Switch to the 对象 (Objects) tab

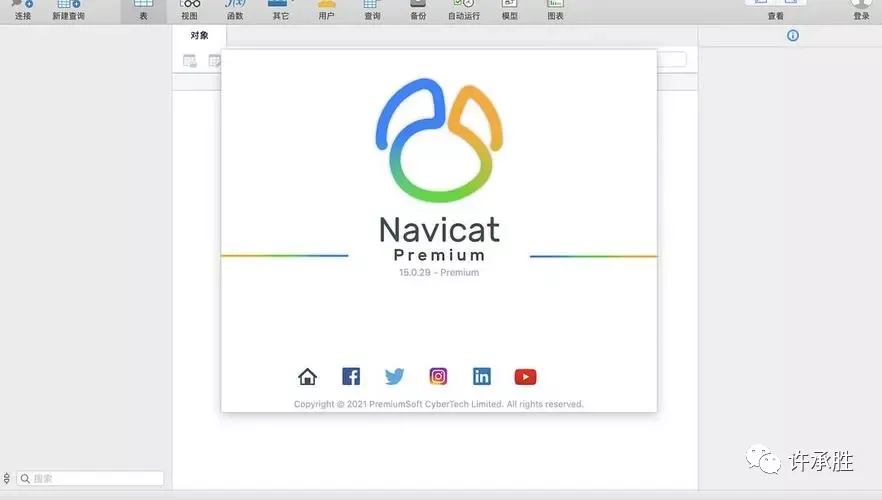199,35
